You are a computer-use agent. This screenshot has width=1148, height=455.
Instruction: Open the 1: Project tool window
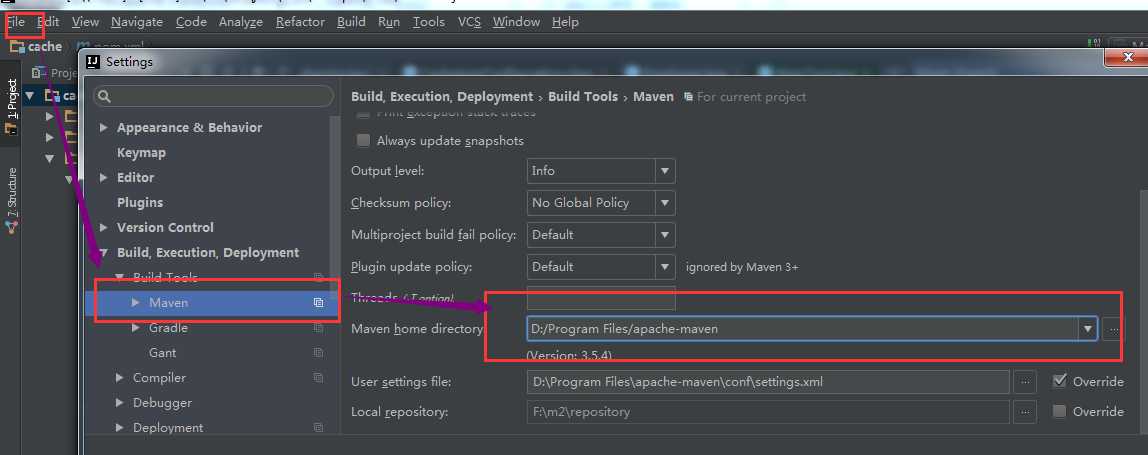coord(11,106)
